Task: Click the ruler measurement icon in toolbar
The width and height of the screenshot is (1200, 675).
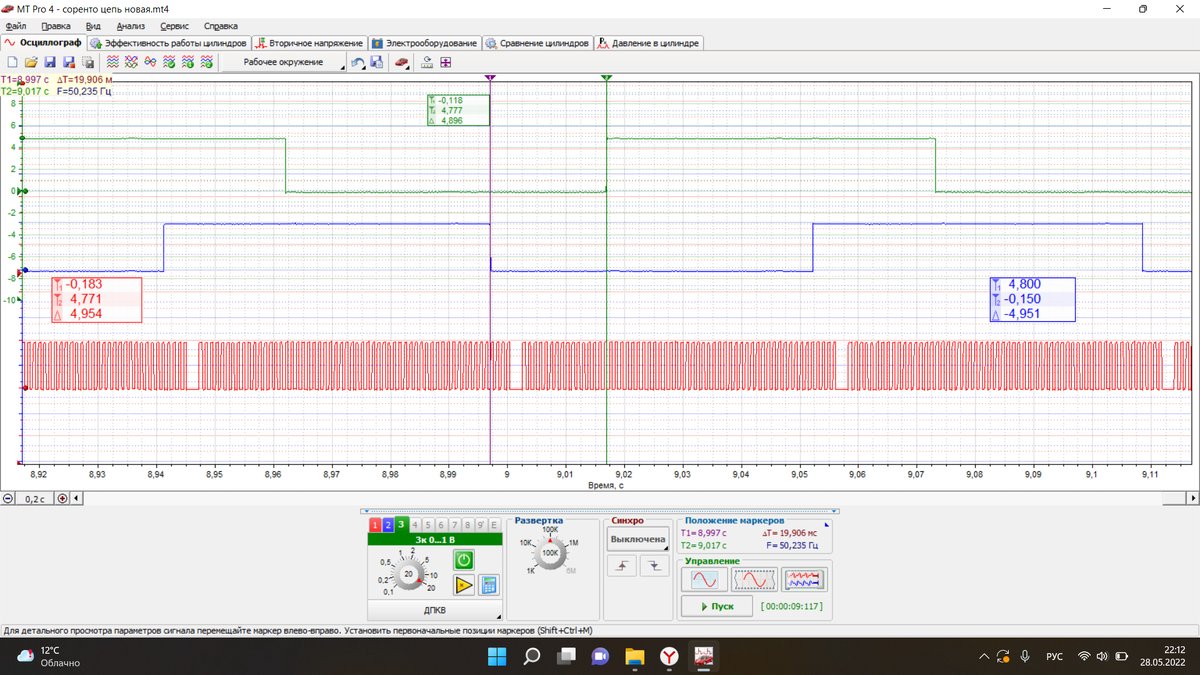Action: [x=427, y=62]
